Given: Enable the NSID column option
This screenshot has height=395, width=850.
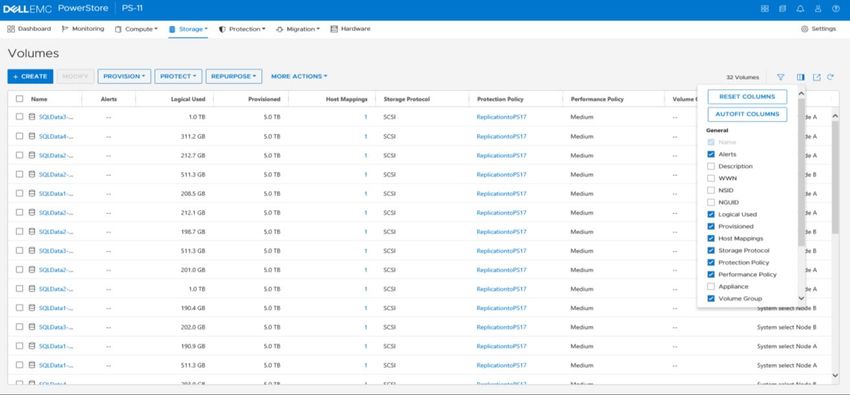Looking at the screenshot, I should (x=711, y=190).
